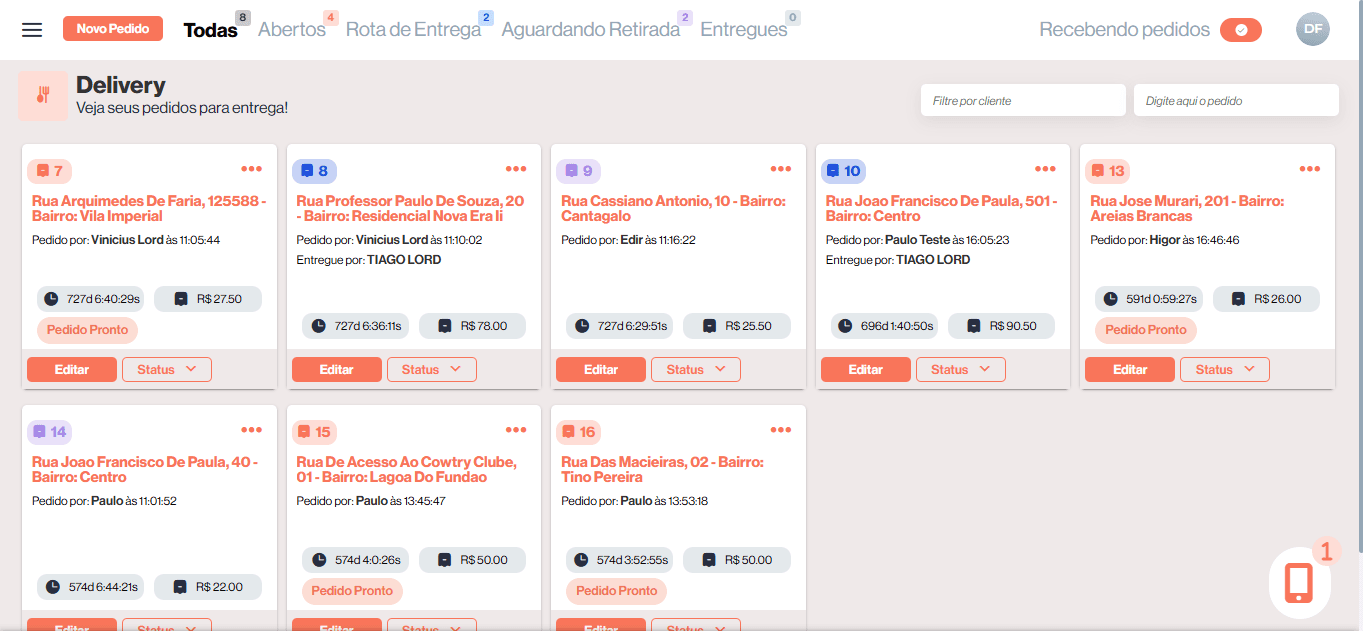Click the Delivery fork-and-knife icon
Screen dimensions: 1363x631
(x=43, y=96)
